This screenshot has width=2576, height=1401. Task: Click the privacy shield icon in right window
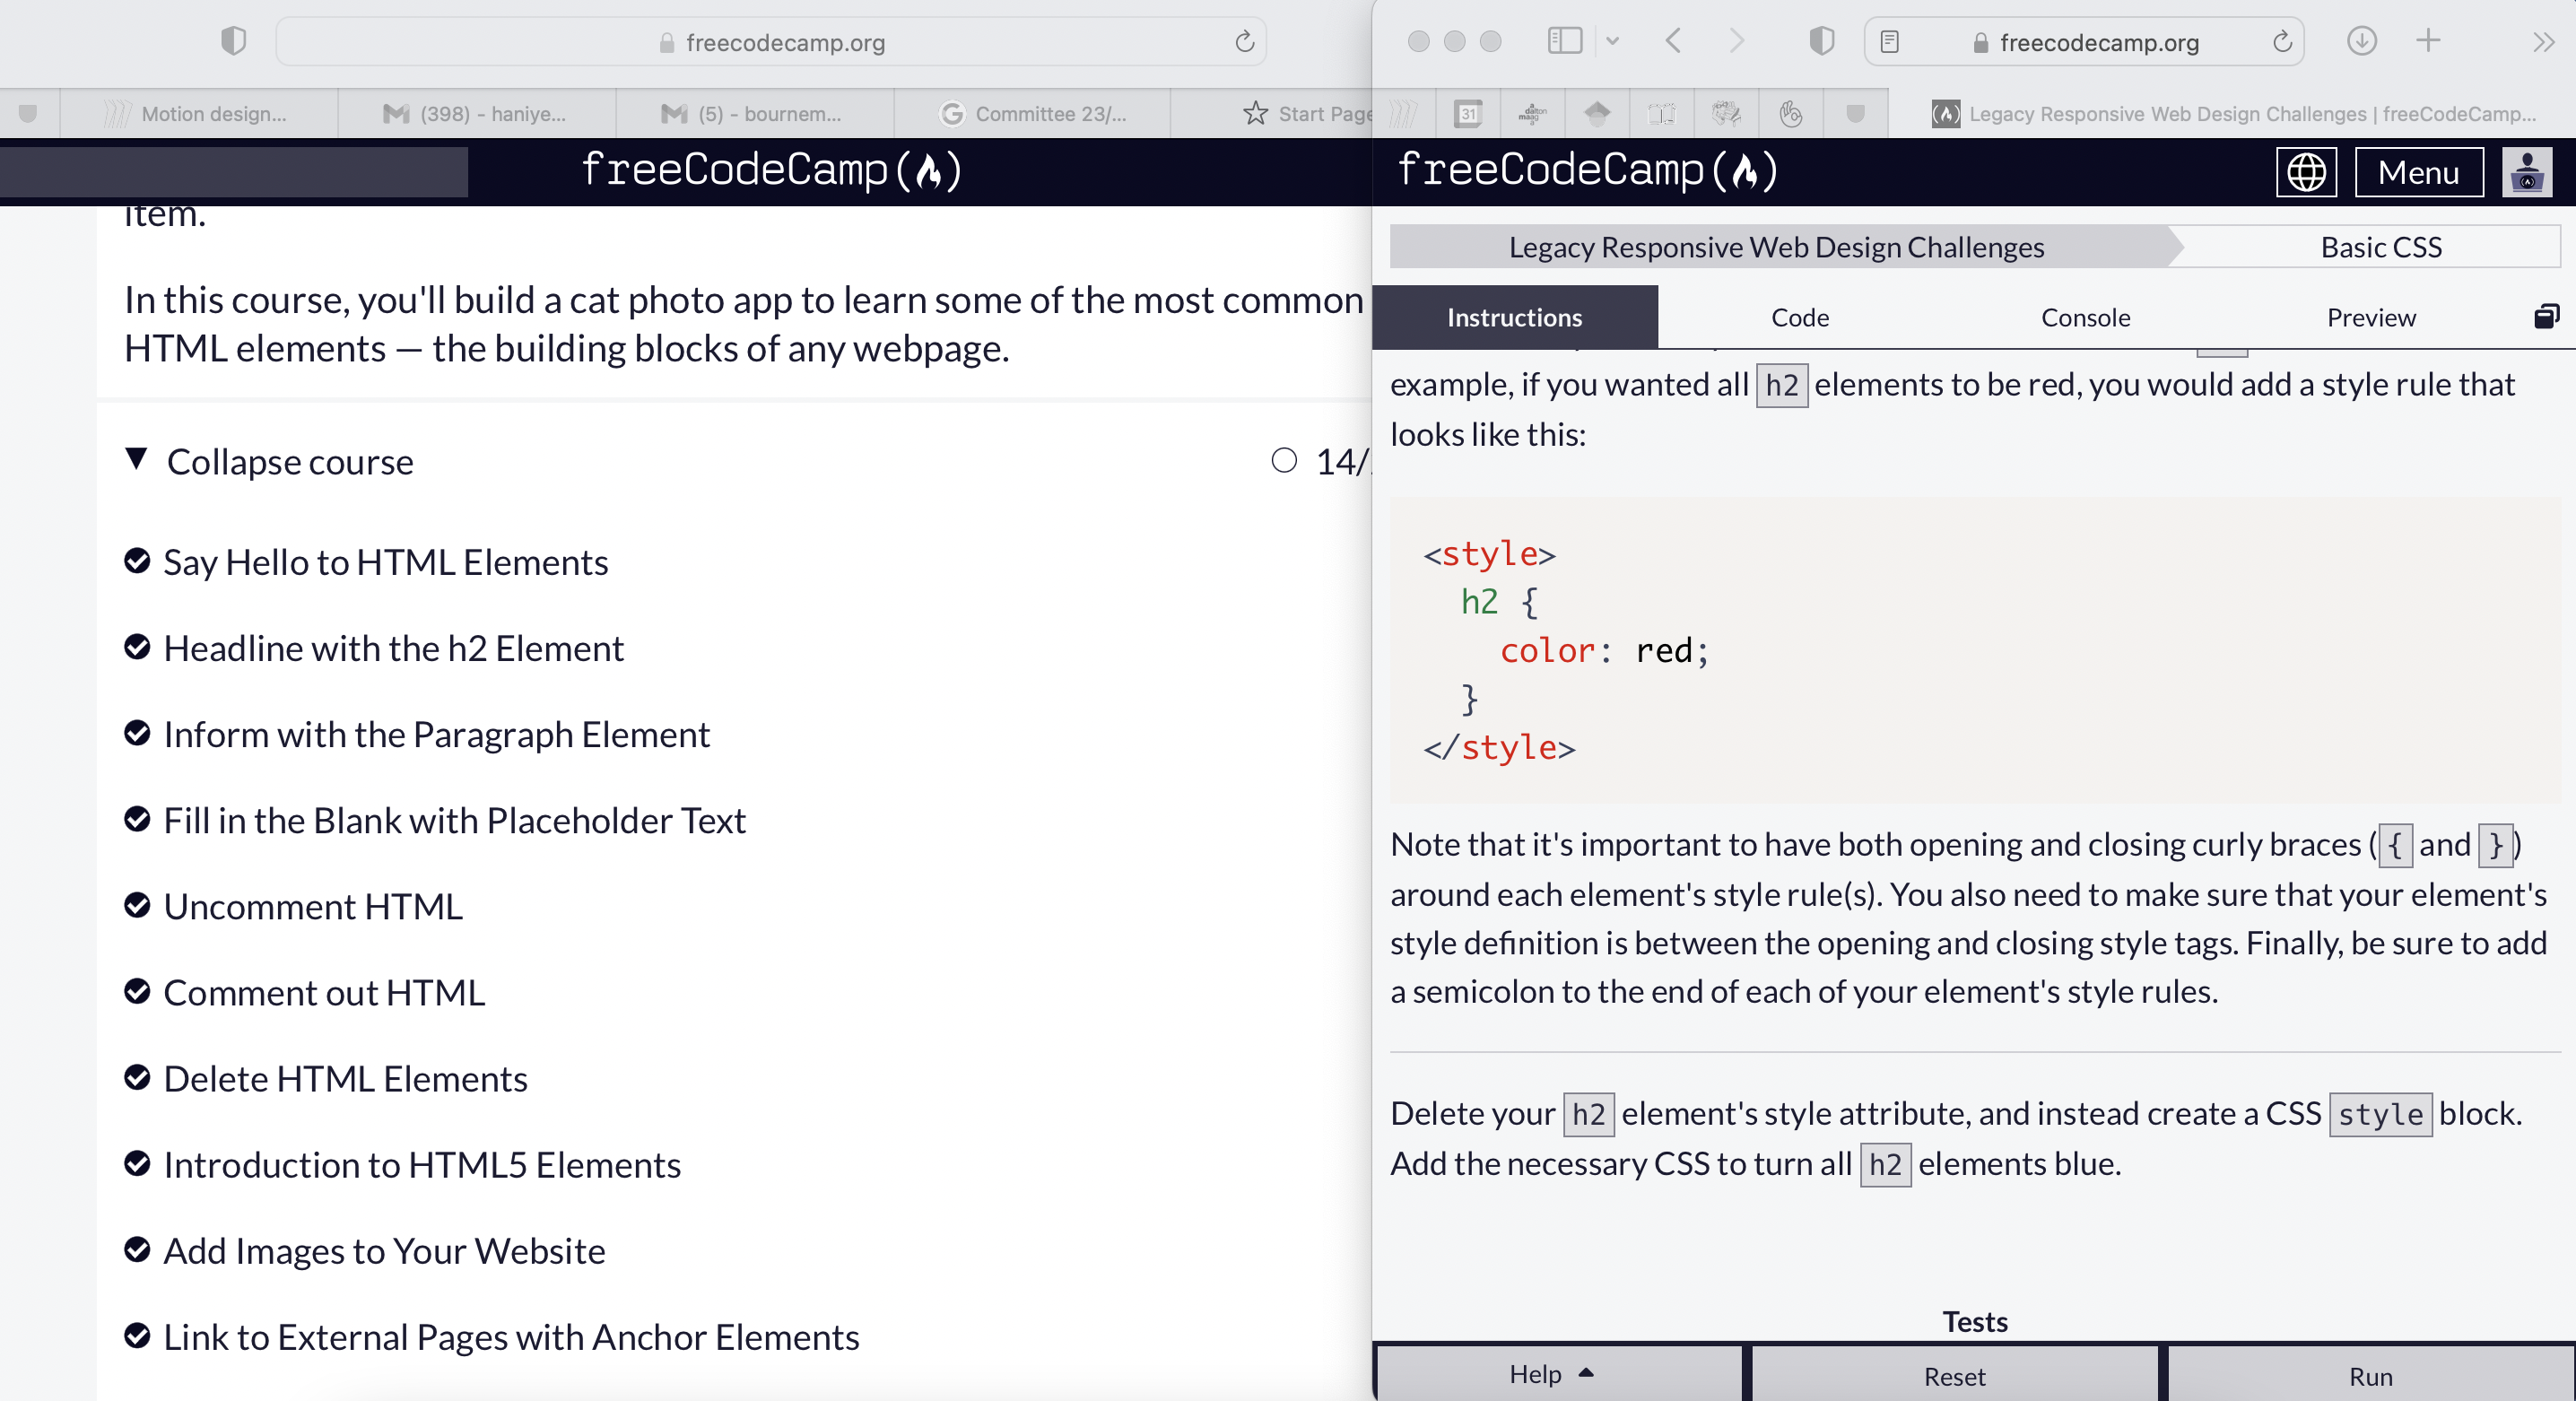(1822, 41)
